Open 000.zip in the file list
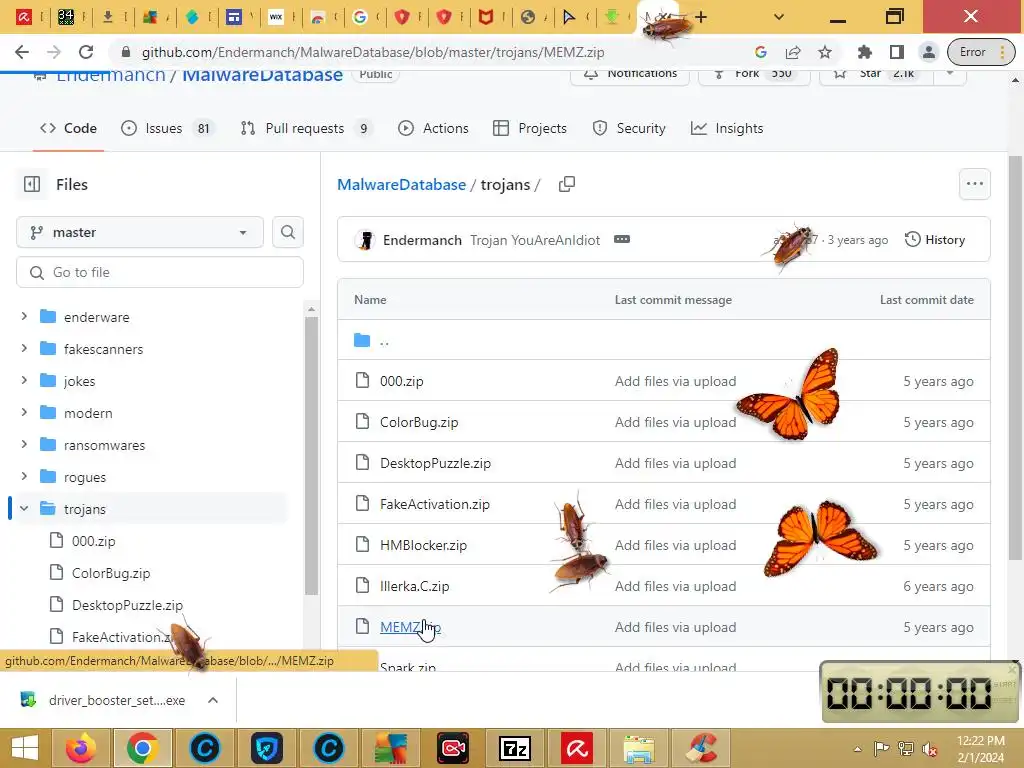 pyautogui.click(x=402, y=381)
